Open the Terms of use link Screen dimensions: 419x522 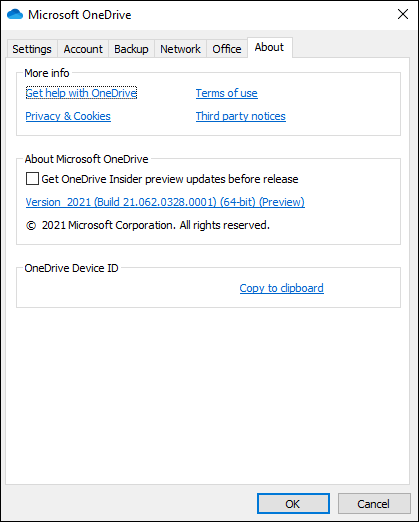(226, 93)
